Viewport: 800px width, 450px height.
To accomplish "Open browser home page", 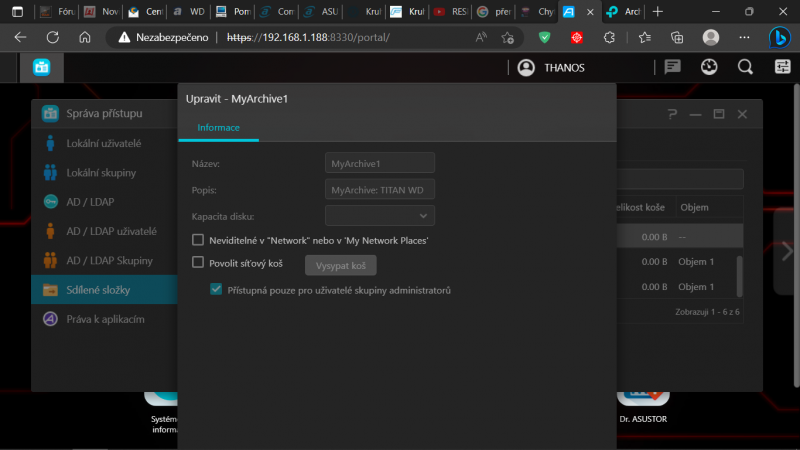I will [85, 37].
